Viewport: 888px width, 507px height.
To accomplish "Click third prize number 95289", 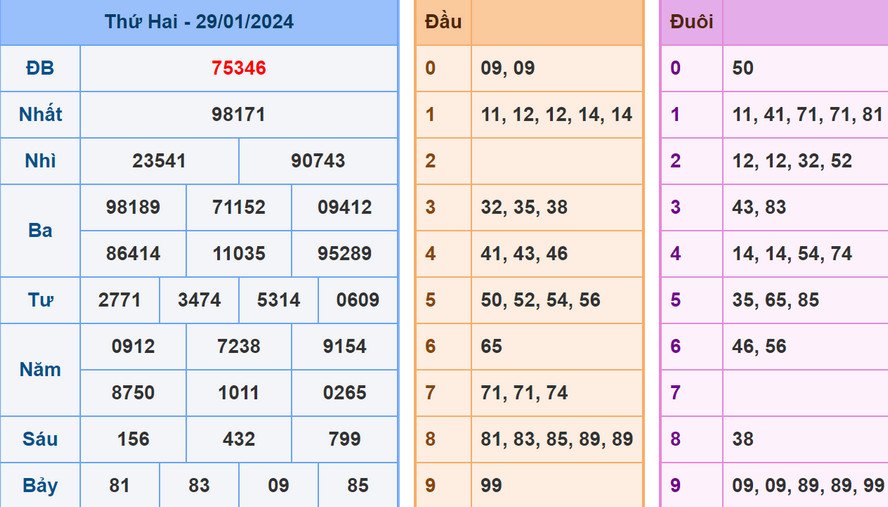I will pyautogui.click(x=344, y=253).
